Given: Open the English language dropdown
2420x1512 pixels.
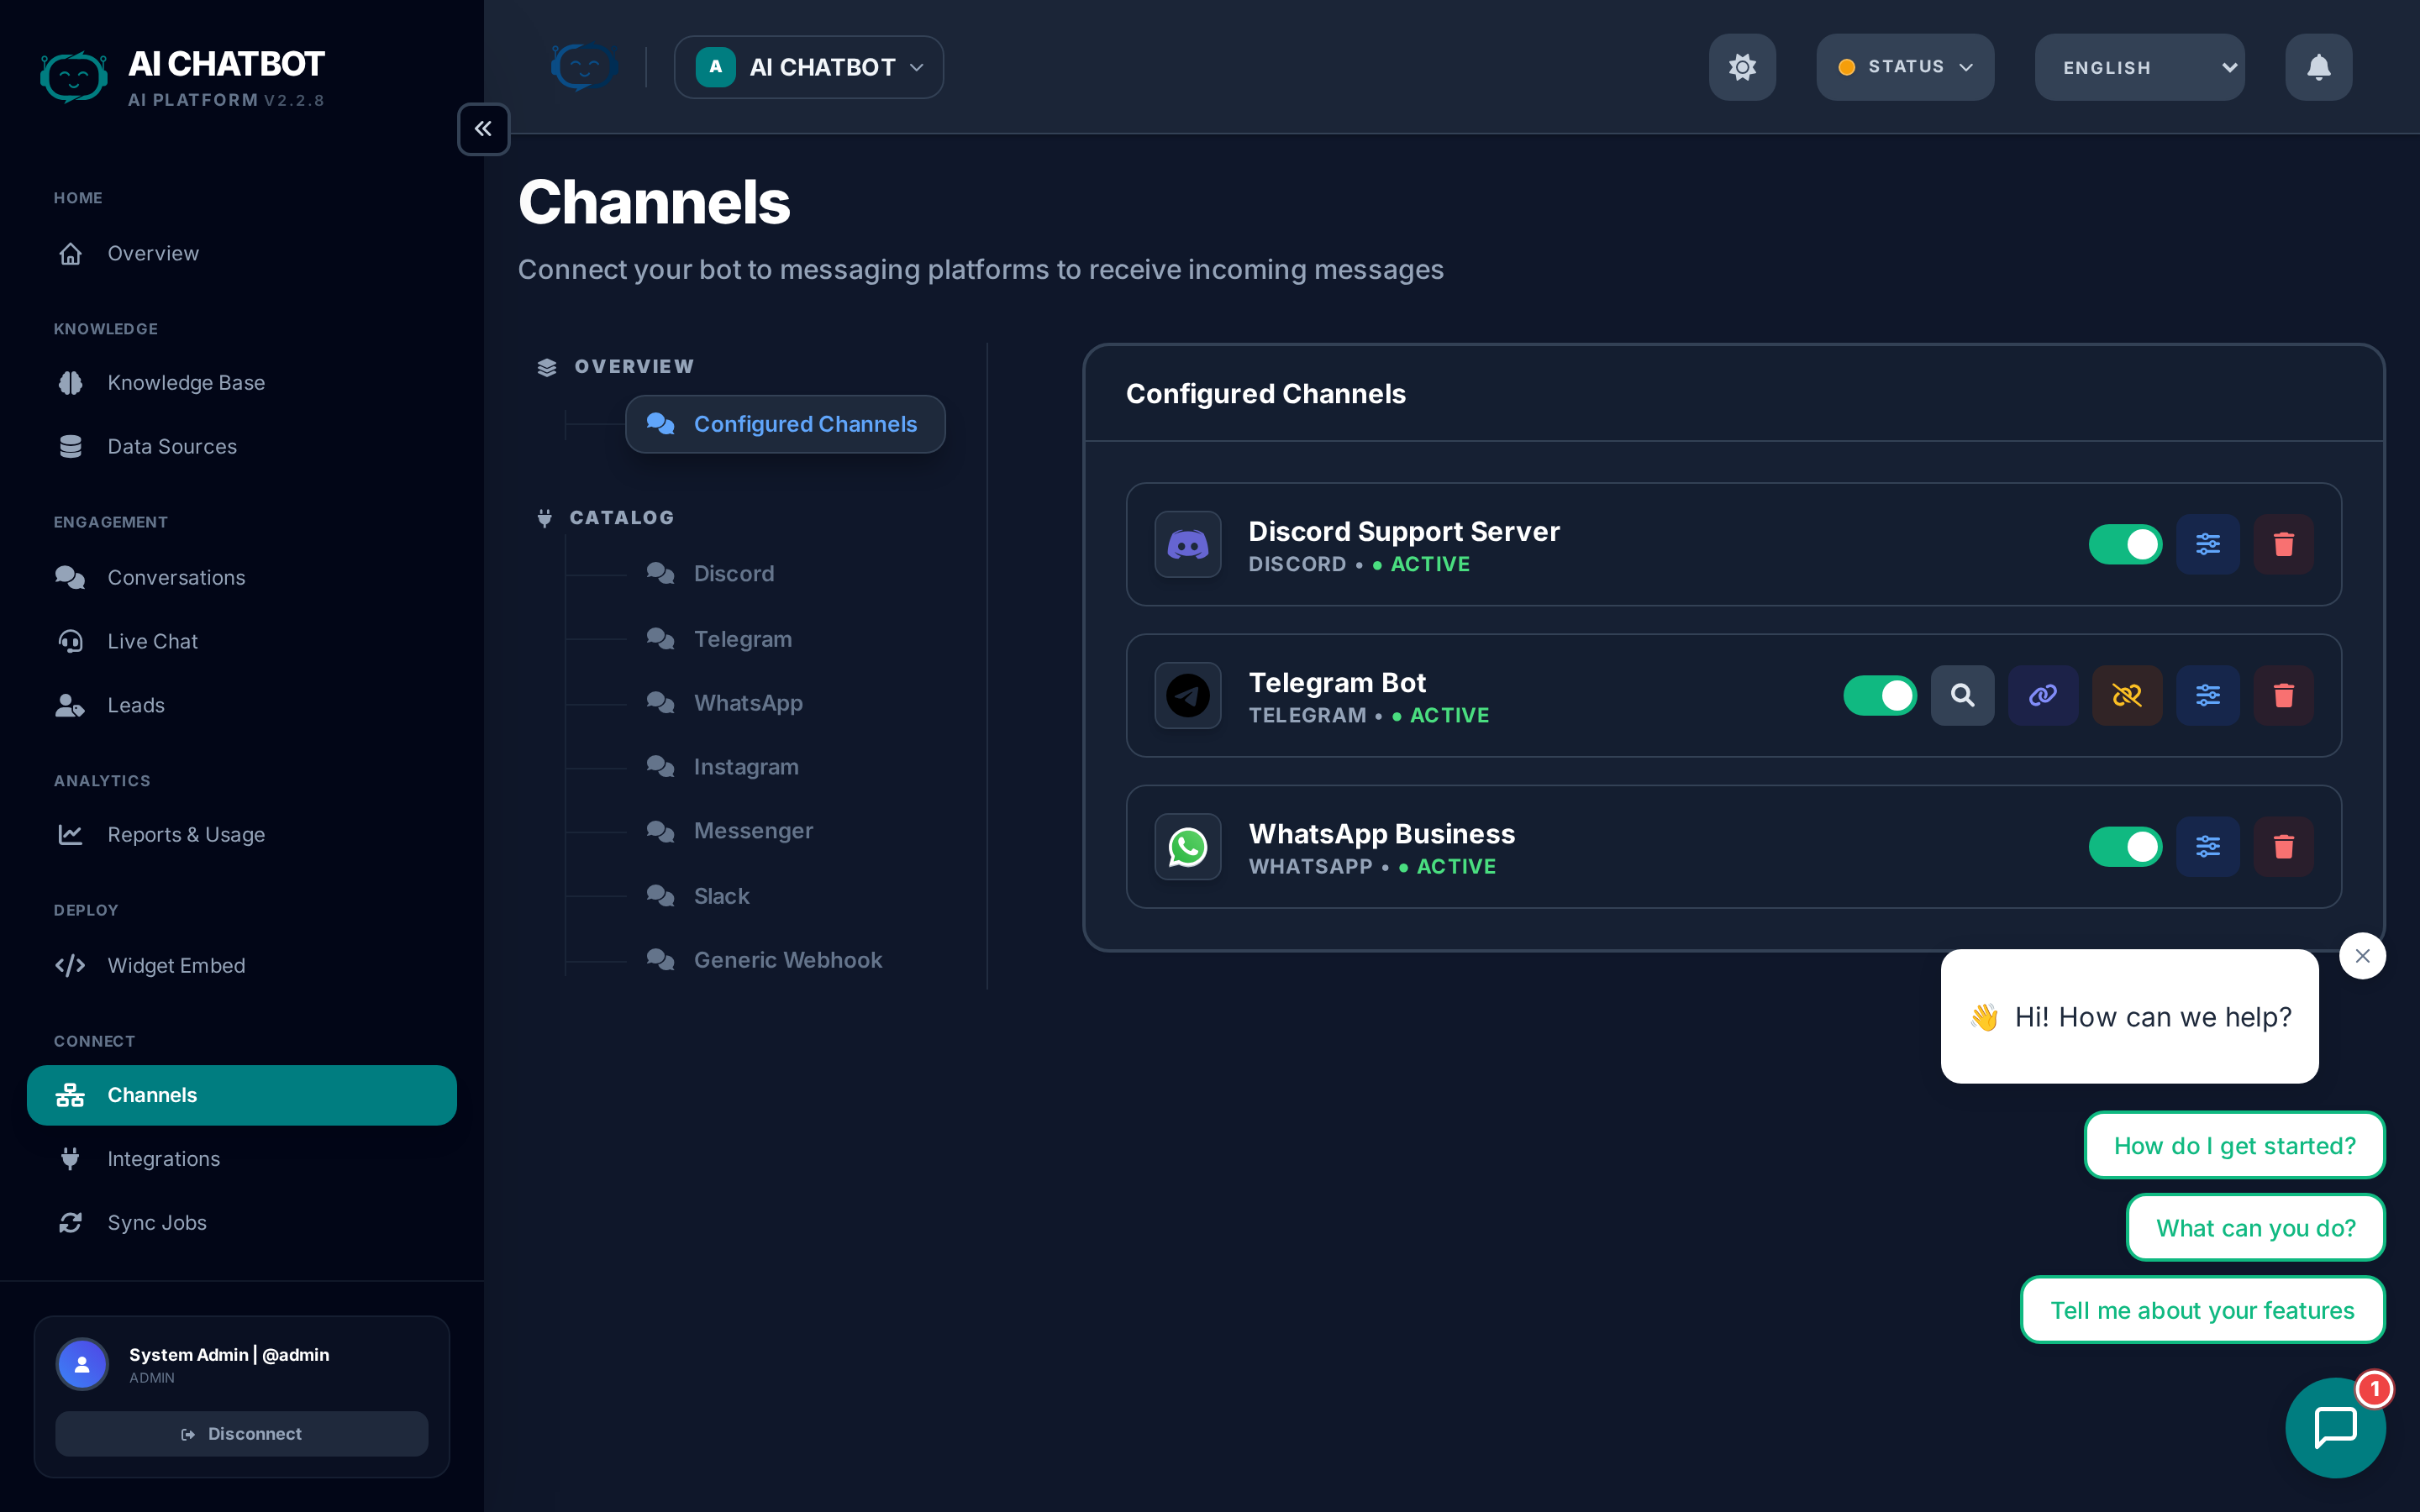Looking at the screenshot, I should pyautogui.click(x=2139, y=67).
